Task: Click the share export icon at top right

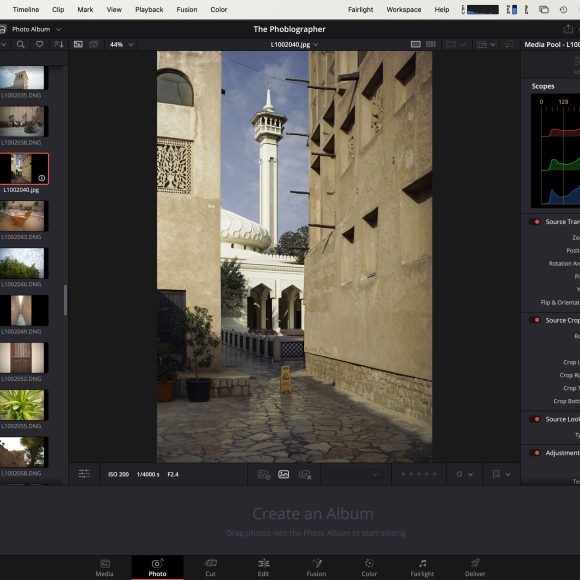Action: coord(567,29)
